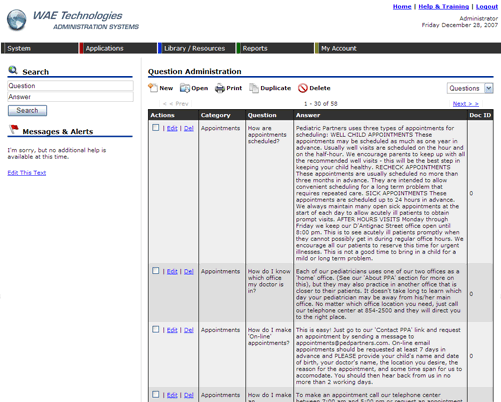Click the Messages & Alerts flag icon
The width and height of the screenshot is (501, 402).
tap(14, 129)
